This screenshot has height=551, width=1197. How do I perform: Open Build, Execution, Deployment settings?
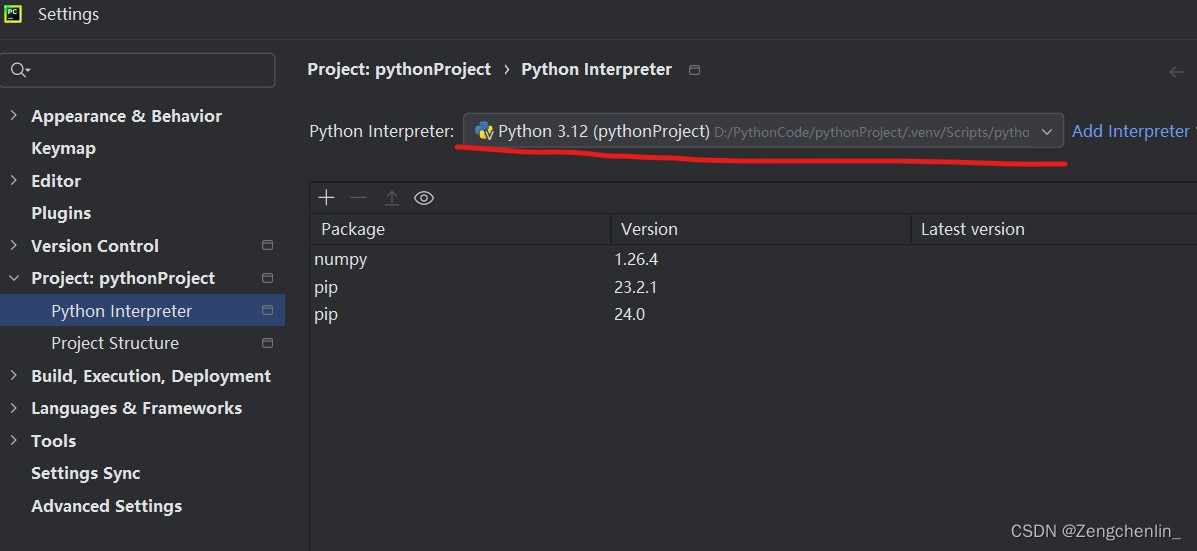tap(151, 376)
